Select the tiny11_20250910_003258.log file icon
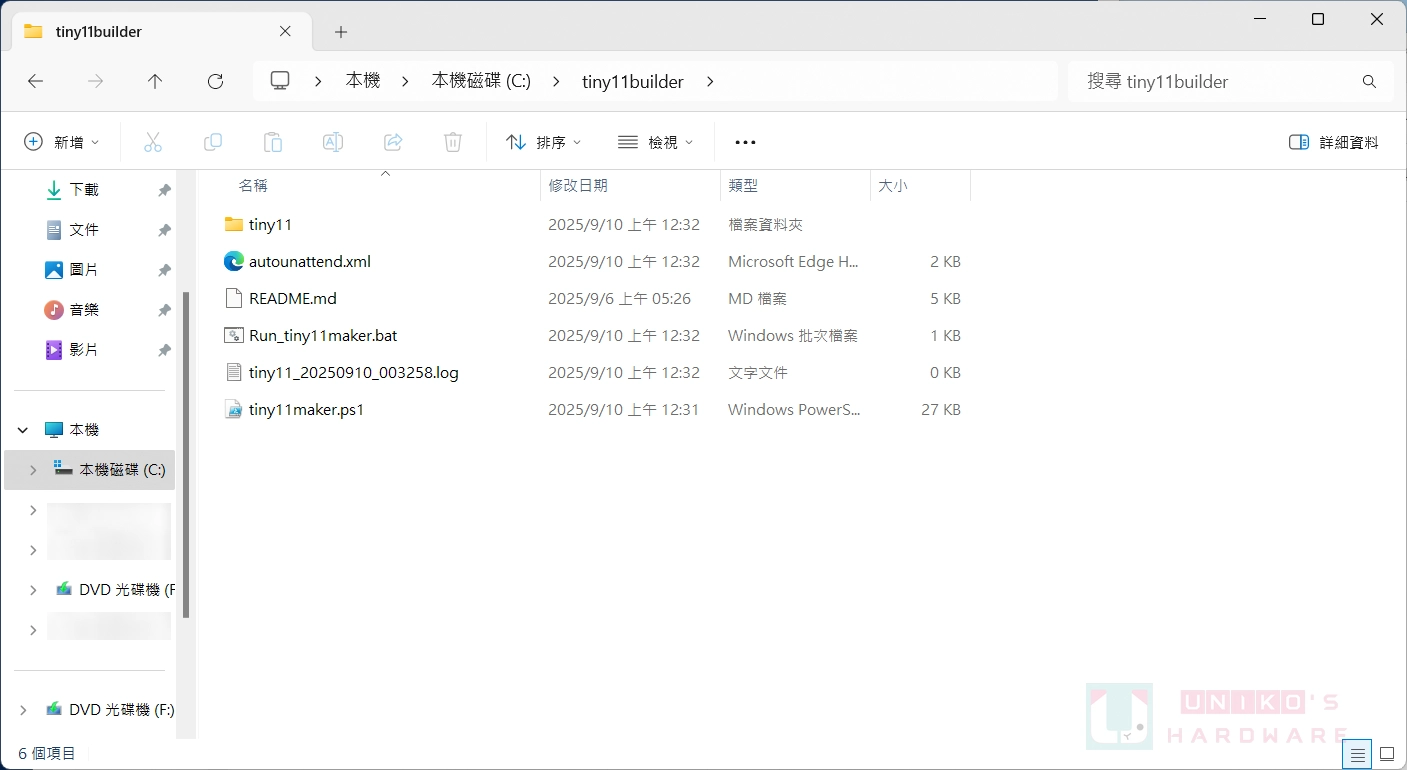This screenshot has height=770, width=1407. [234, 372]
